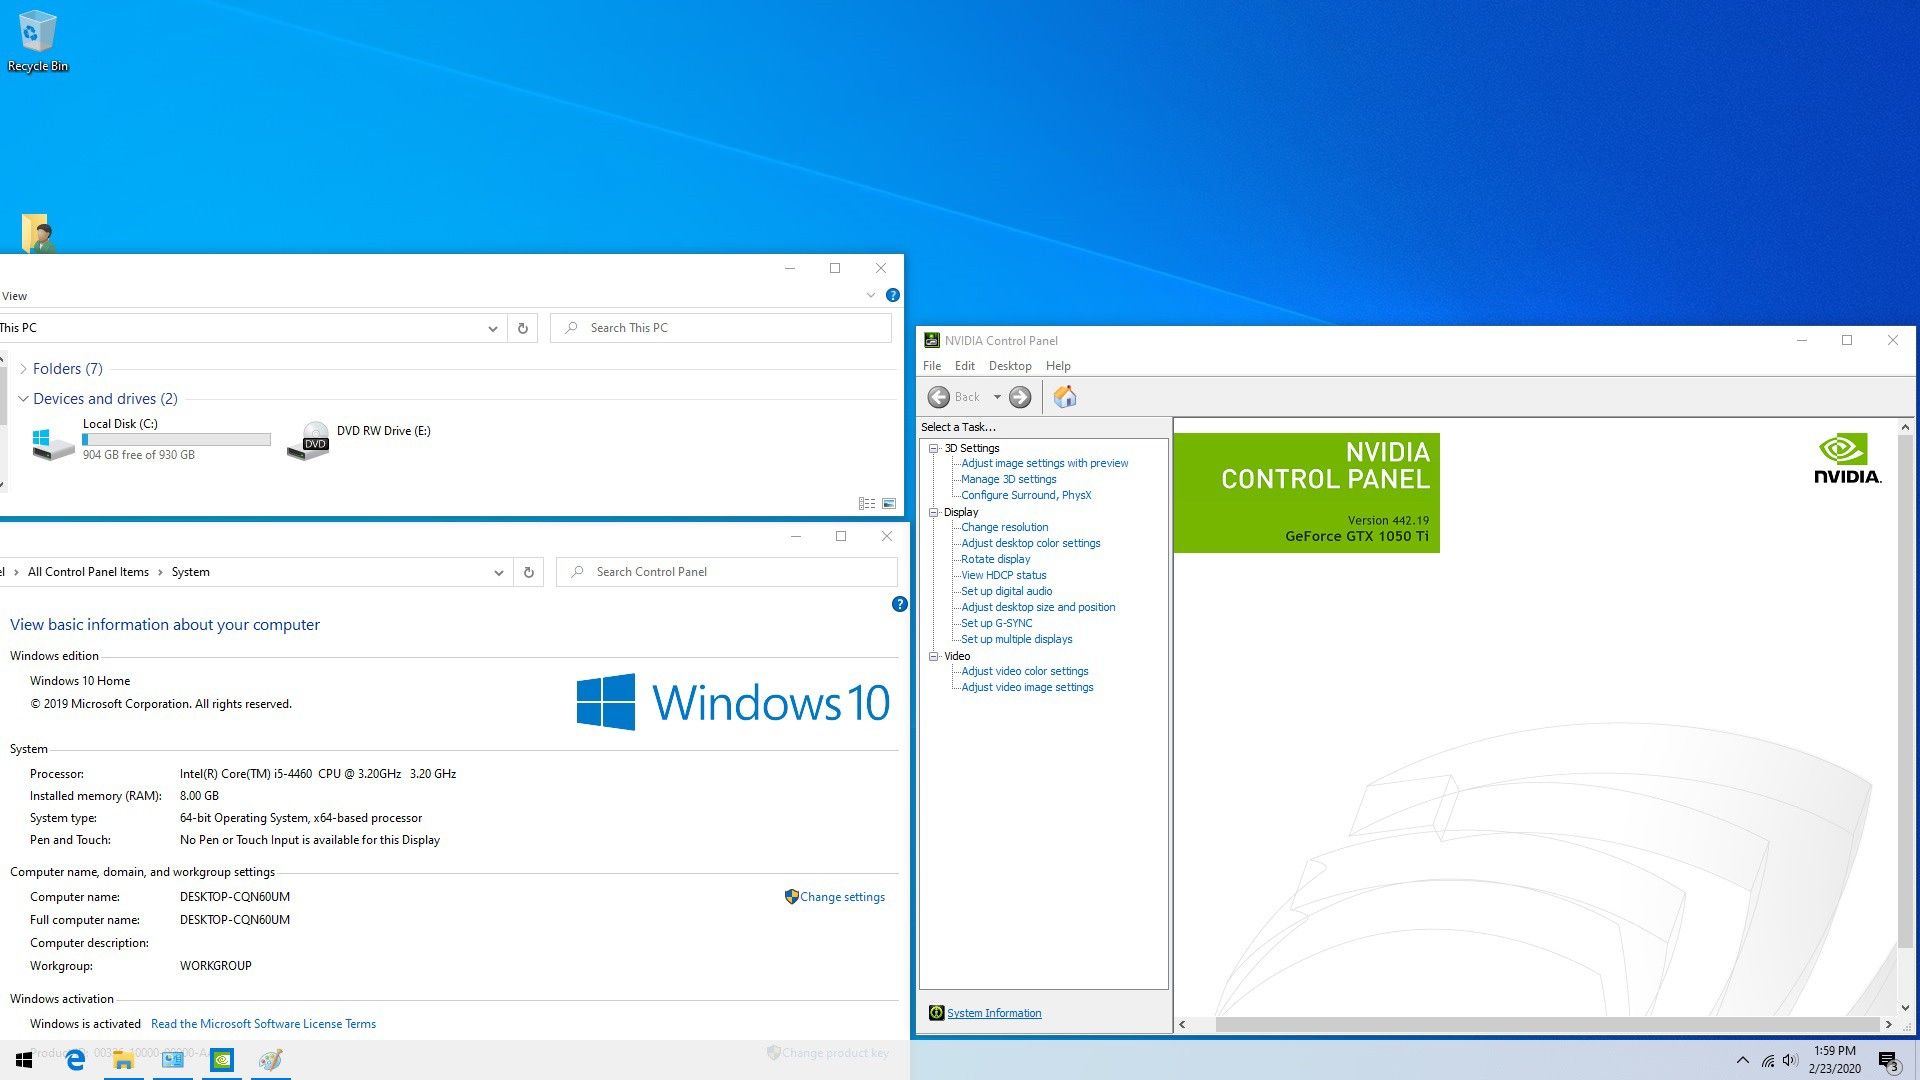Image resolution: width=1920 pixels, height=1080 pixels.
Task: Refresh the This PC File Explorer view
Action: (x=522, y=328)
